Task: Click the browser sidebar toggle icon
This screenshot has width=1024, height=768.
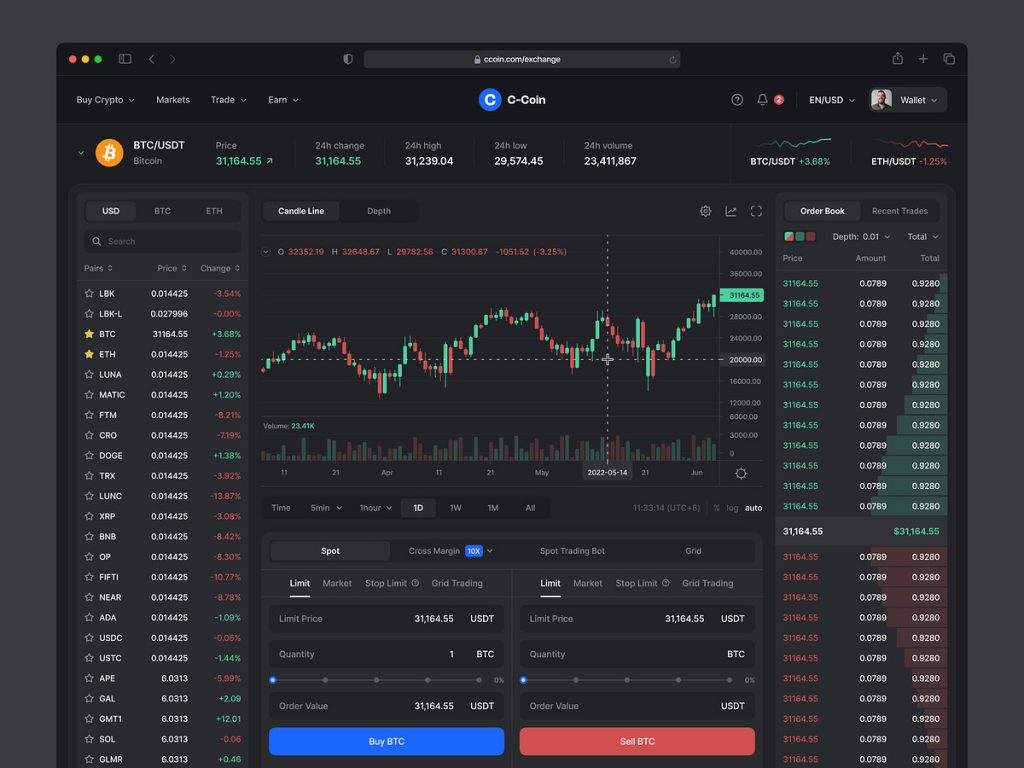Action: [125, 59]
